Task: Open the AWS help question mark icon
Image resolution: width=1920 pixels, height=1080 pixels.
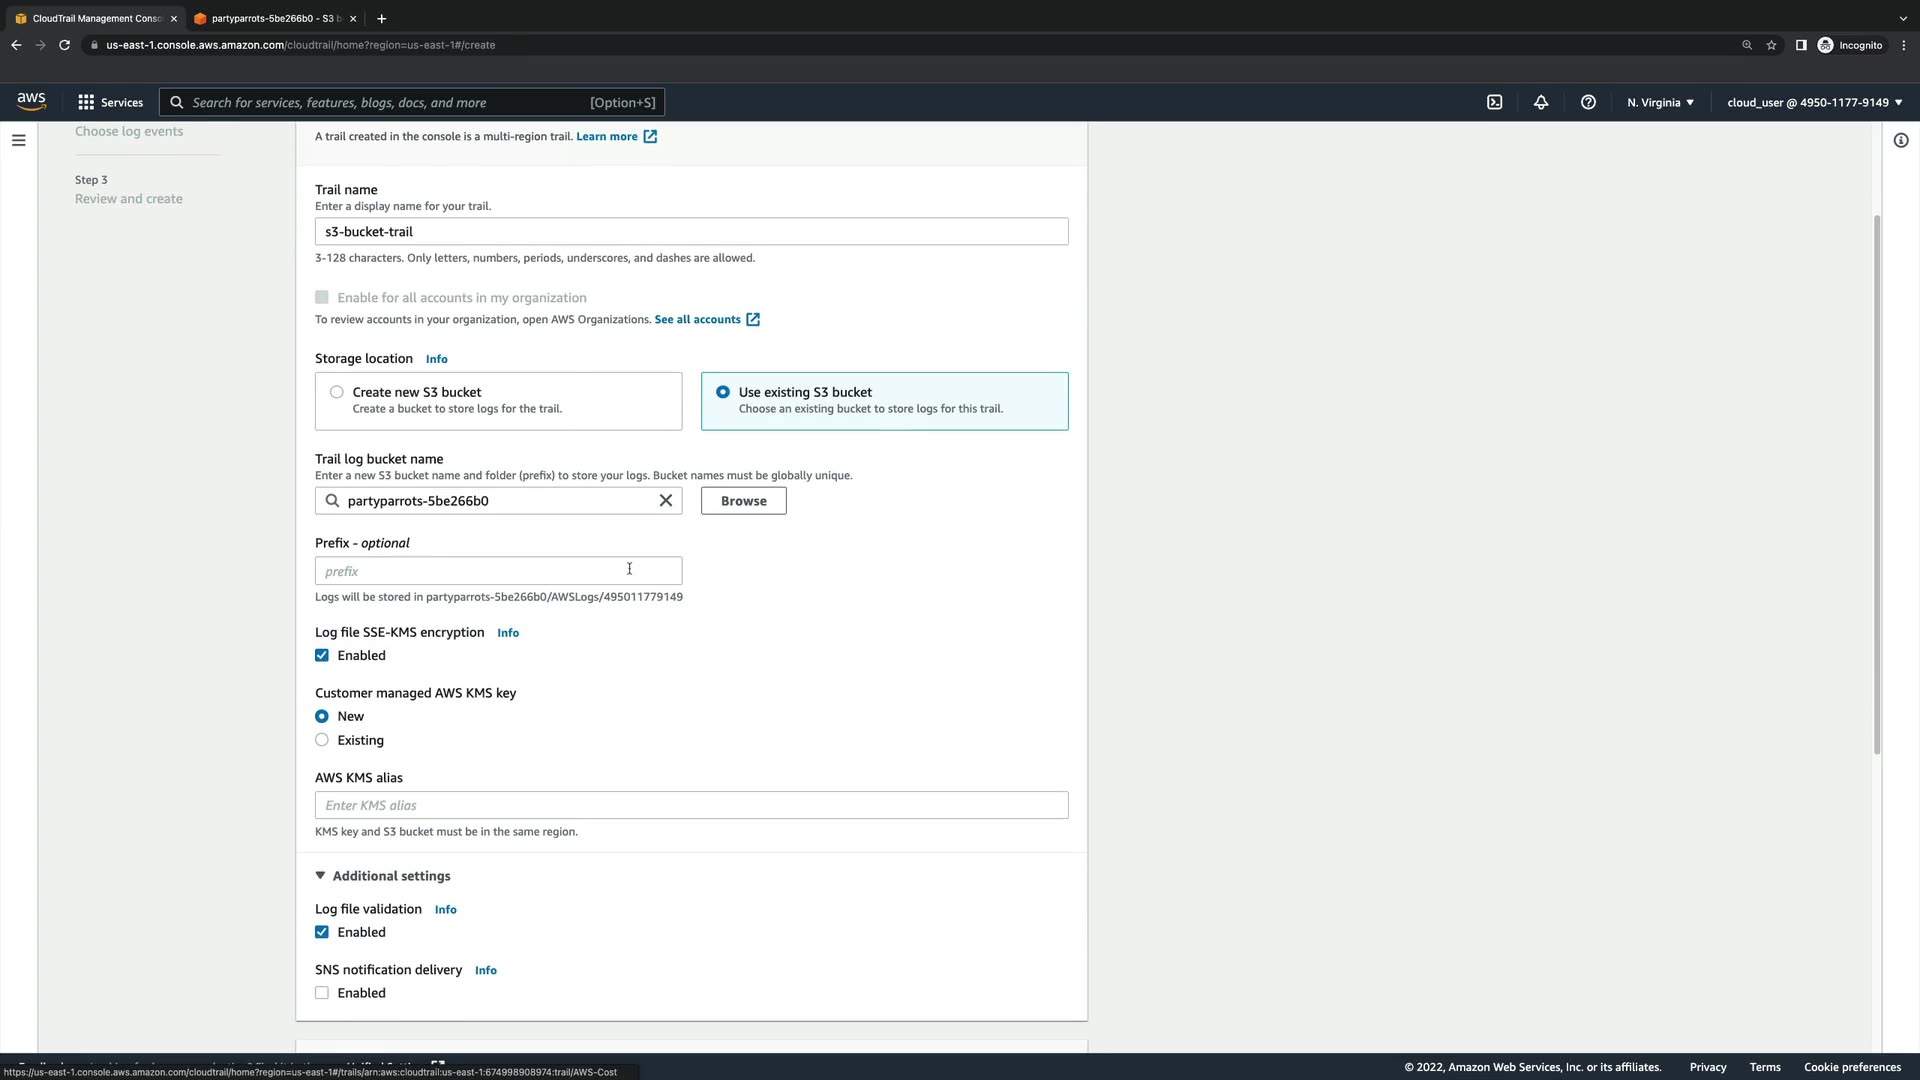Action: [1588, 102]
